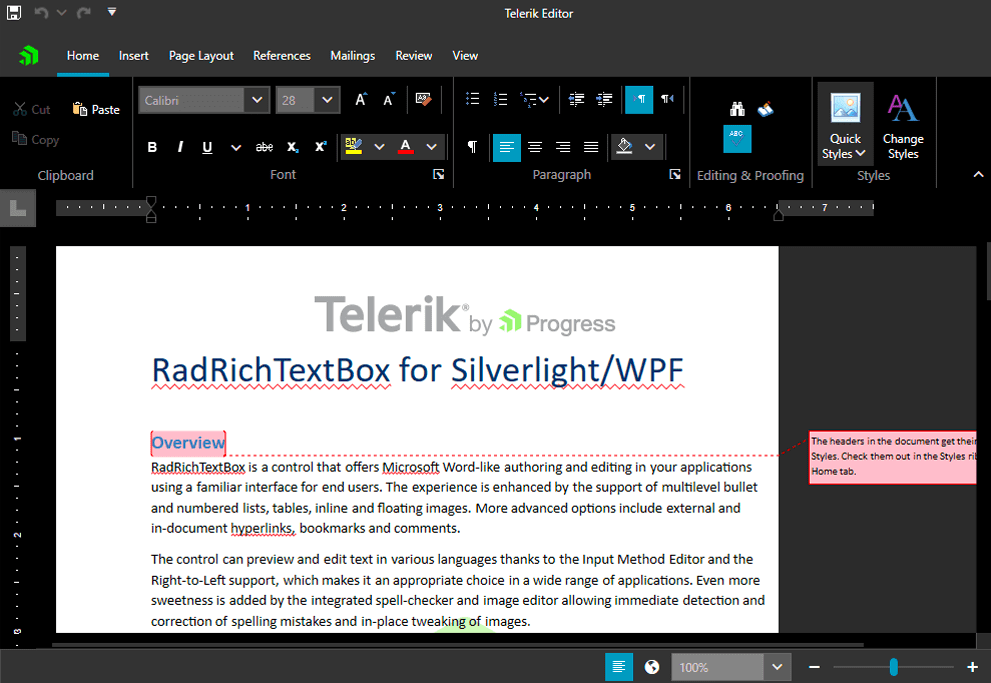Switch to Web Layout globe icon
This screenshot has width=991, height=683.
click(652, 667)
